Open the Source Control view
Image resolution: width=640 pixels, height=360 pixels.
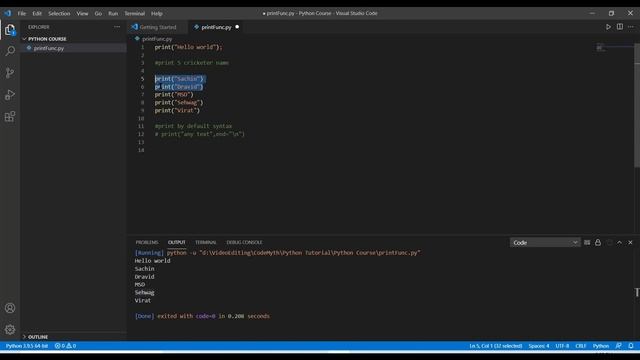pyautogui.click(x=10, y=73)
